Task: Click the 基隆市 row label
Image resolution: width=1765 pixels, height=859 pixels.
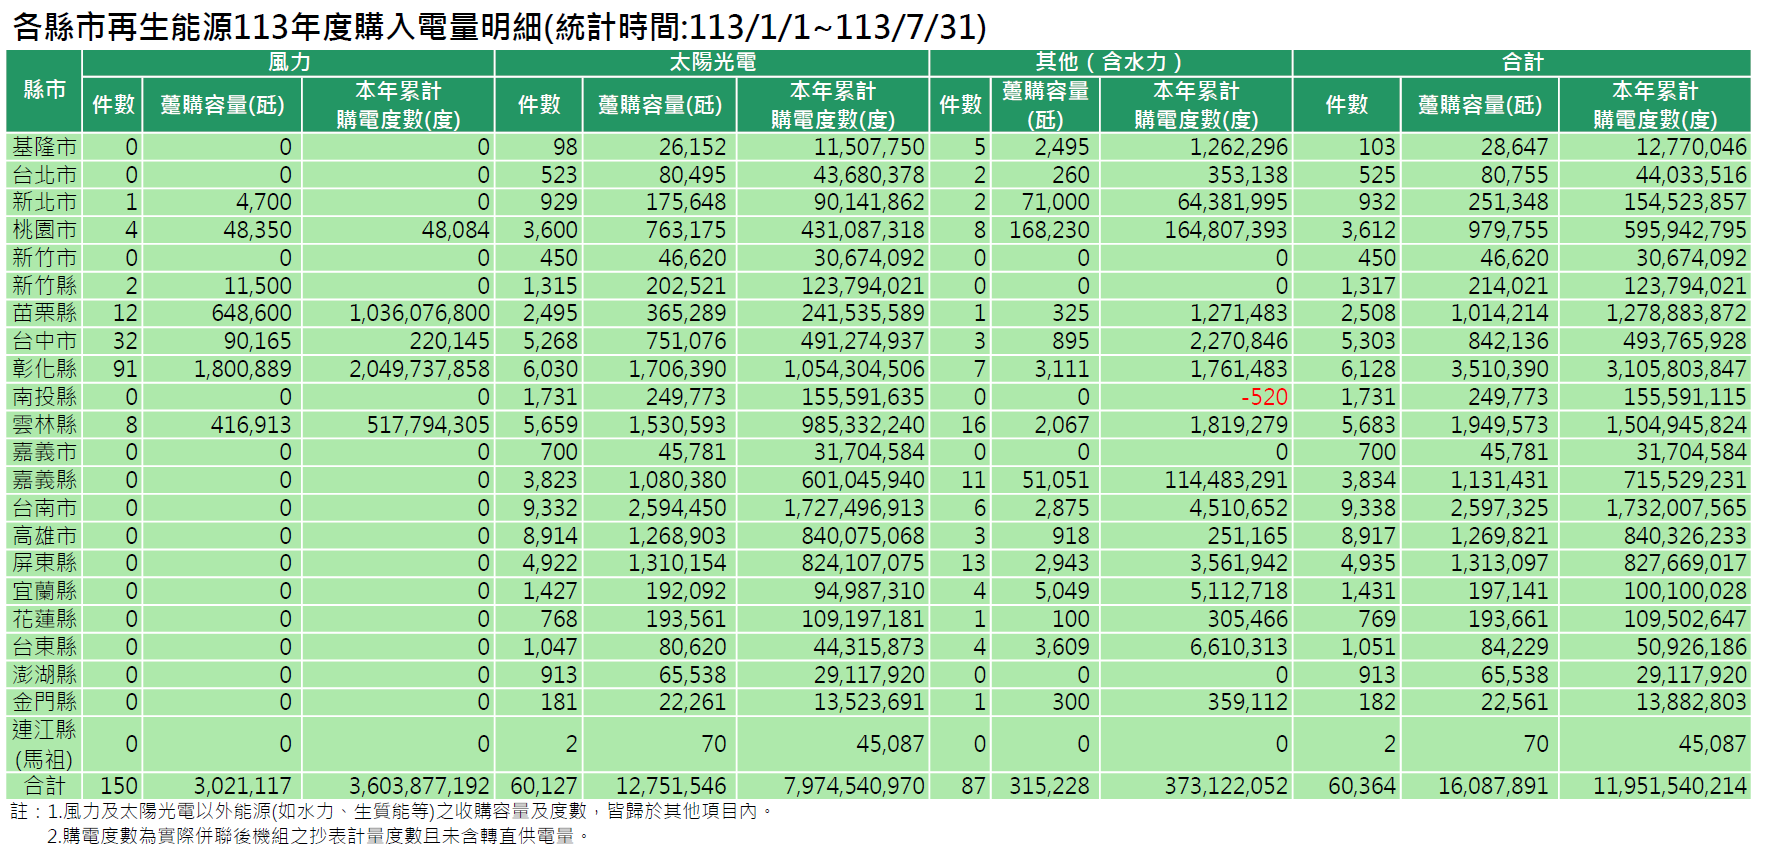Action: pos(44,147)
